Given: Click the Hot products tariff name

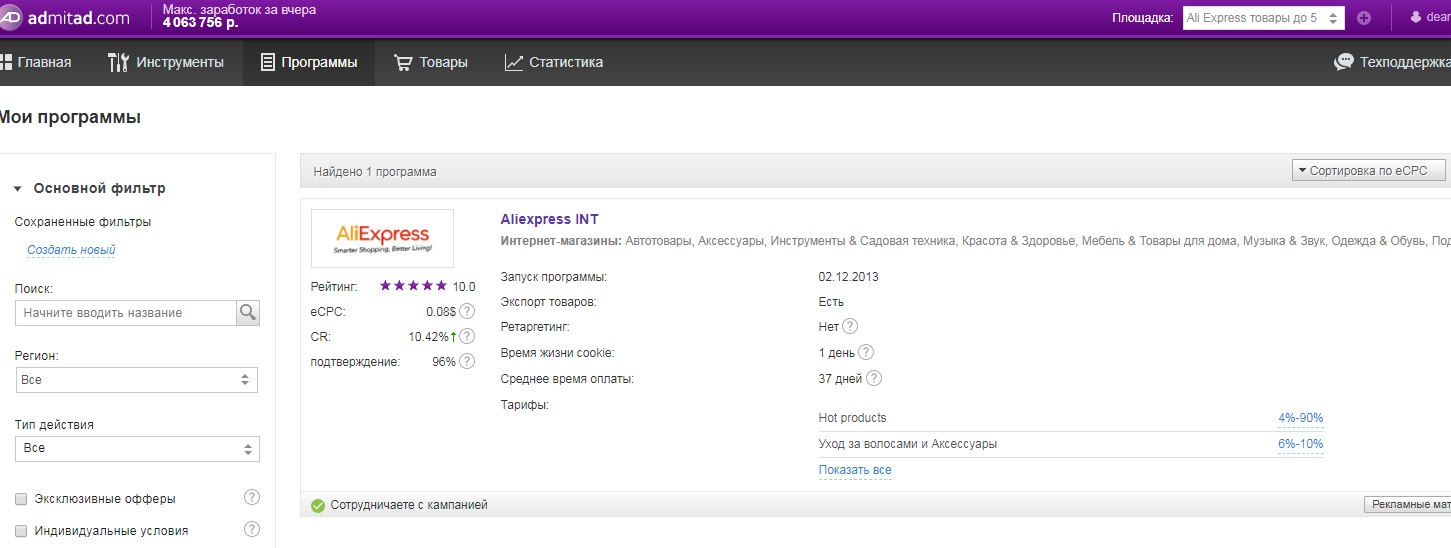Looking at the screenshot, I should click(852, 418).
